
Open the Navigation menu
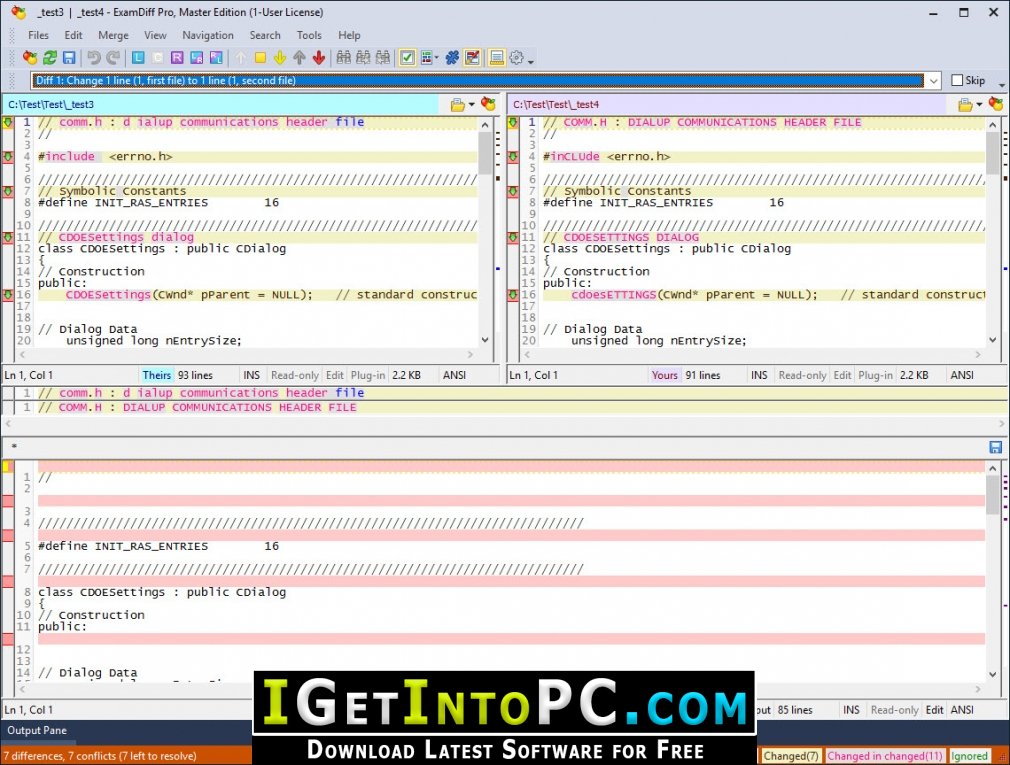tap(207, 35)
